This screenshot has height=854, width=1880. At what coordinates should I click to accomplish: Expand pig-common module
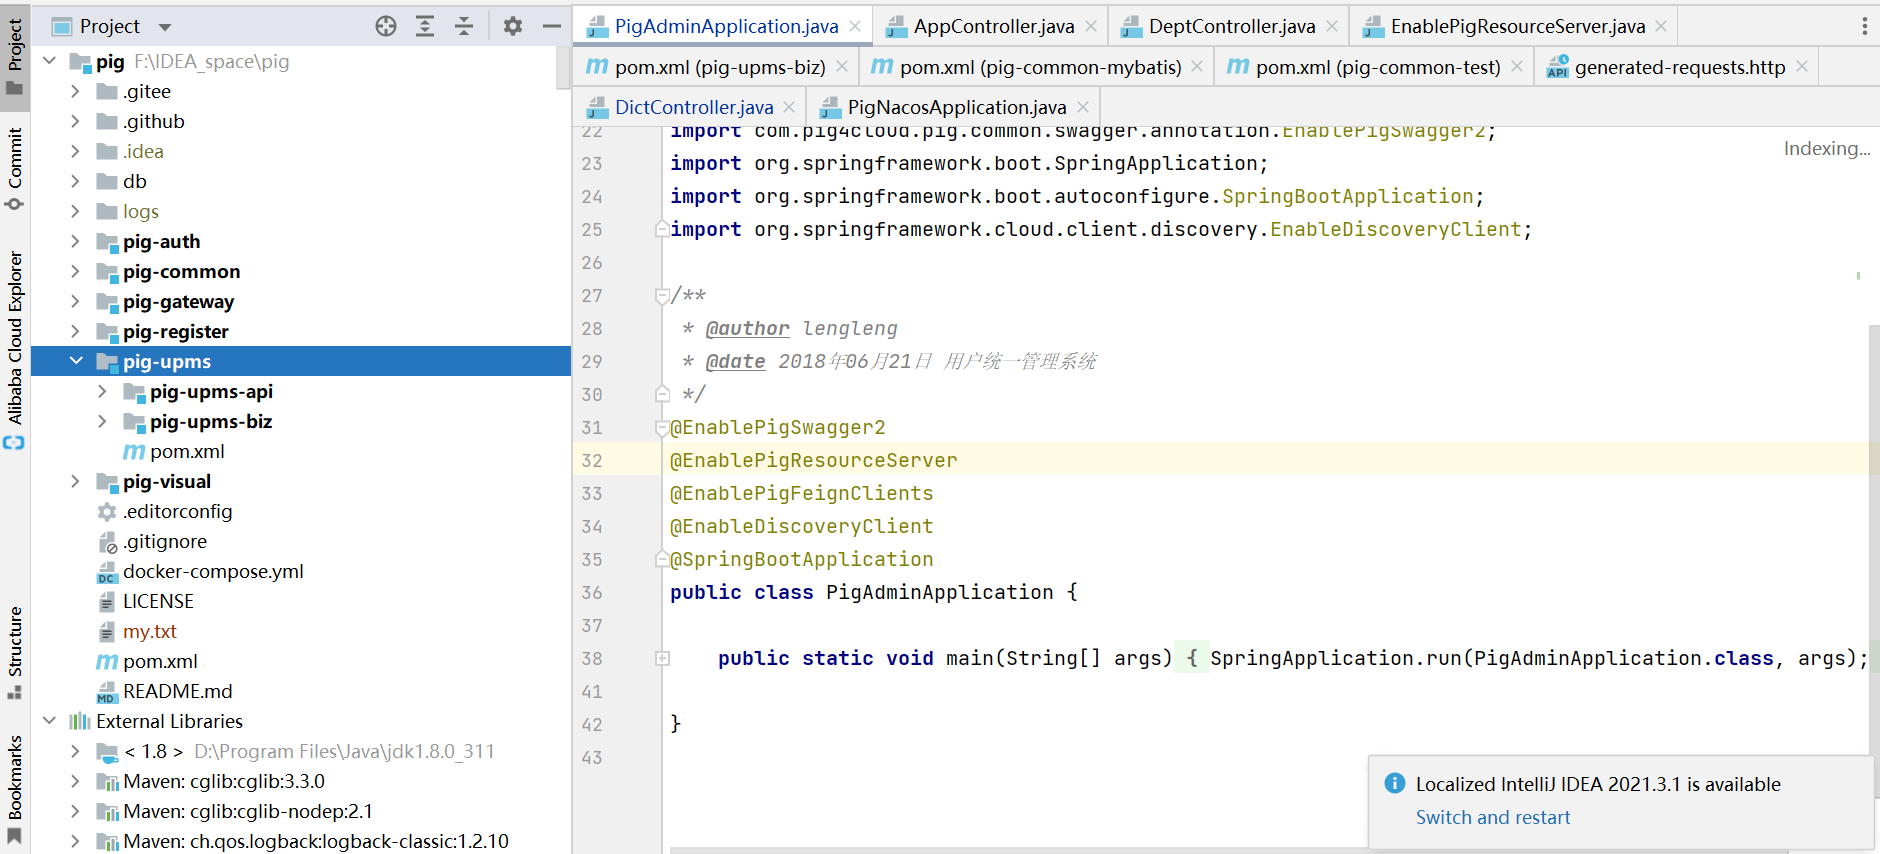(x=75, y=271)
